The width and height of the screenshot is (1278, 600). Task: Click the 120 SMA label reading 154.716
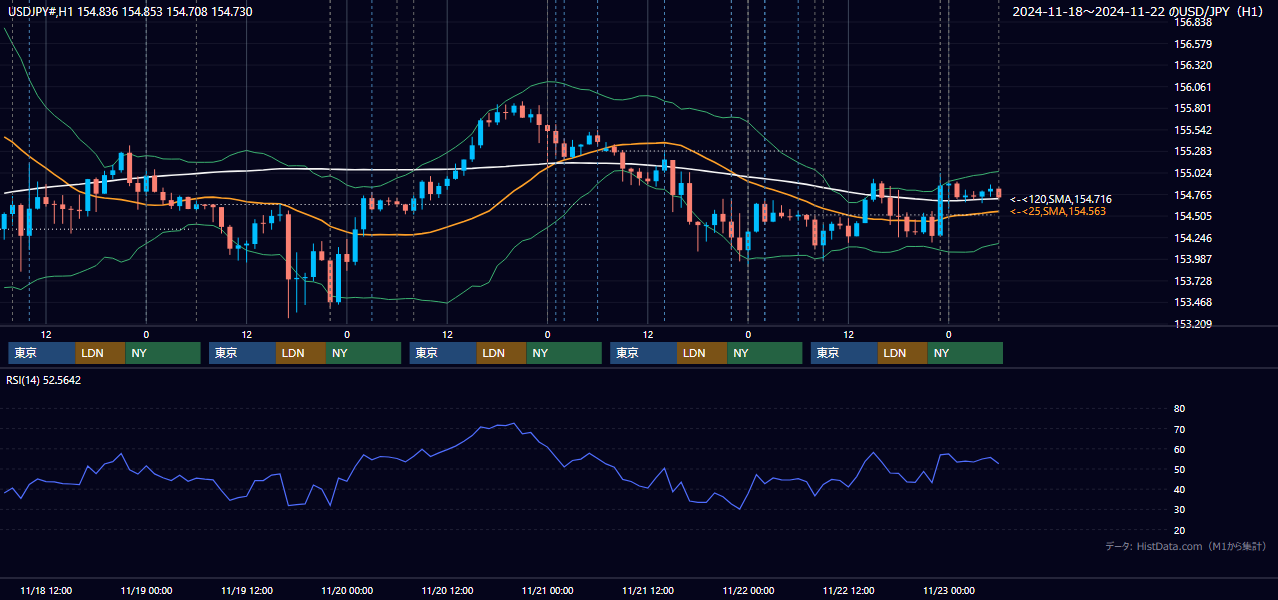tap(1061, 200)
